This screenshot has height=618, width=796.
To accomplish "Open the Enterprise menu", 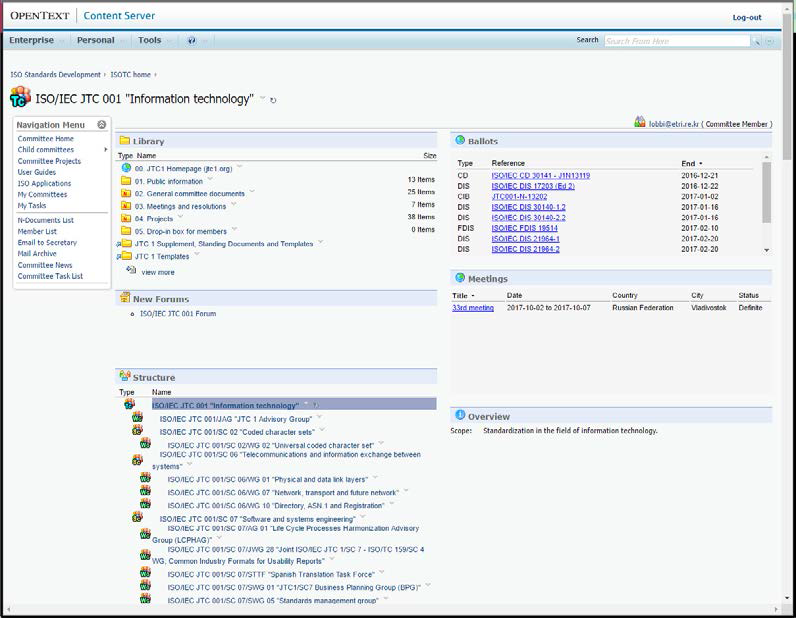I will click(x=32, y=41).
